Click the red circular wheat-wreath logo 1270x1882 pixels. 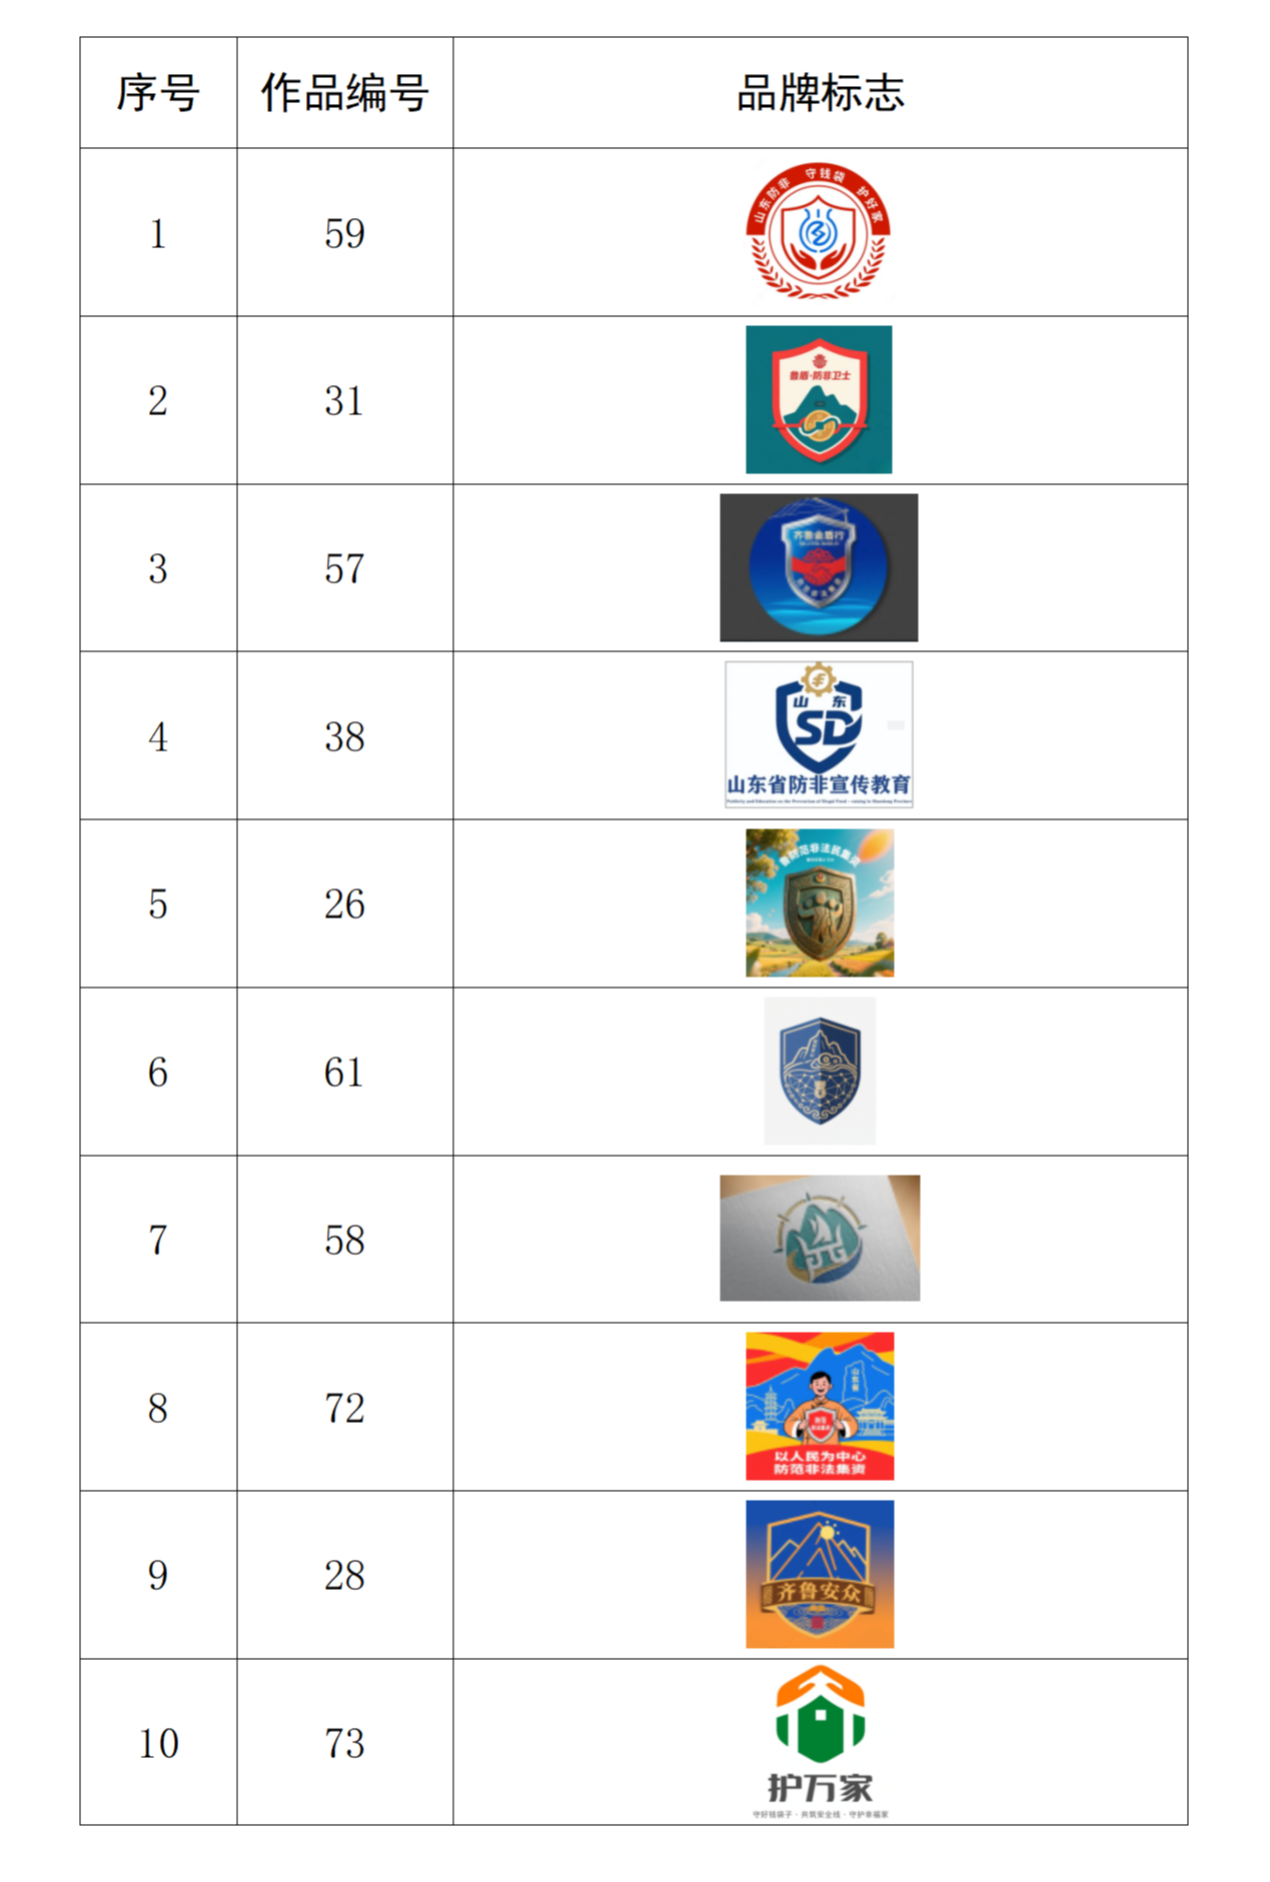818,232
